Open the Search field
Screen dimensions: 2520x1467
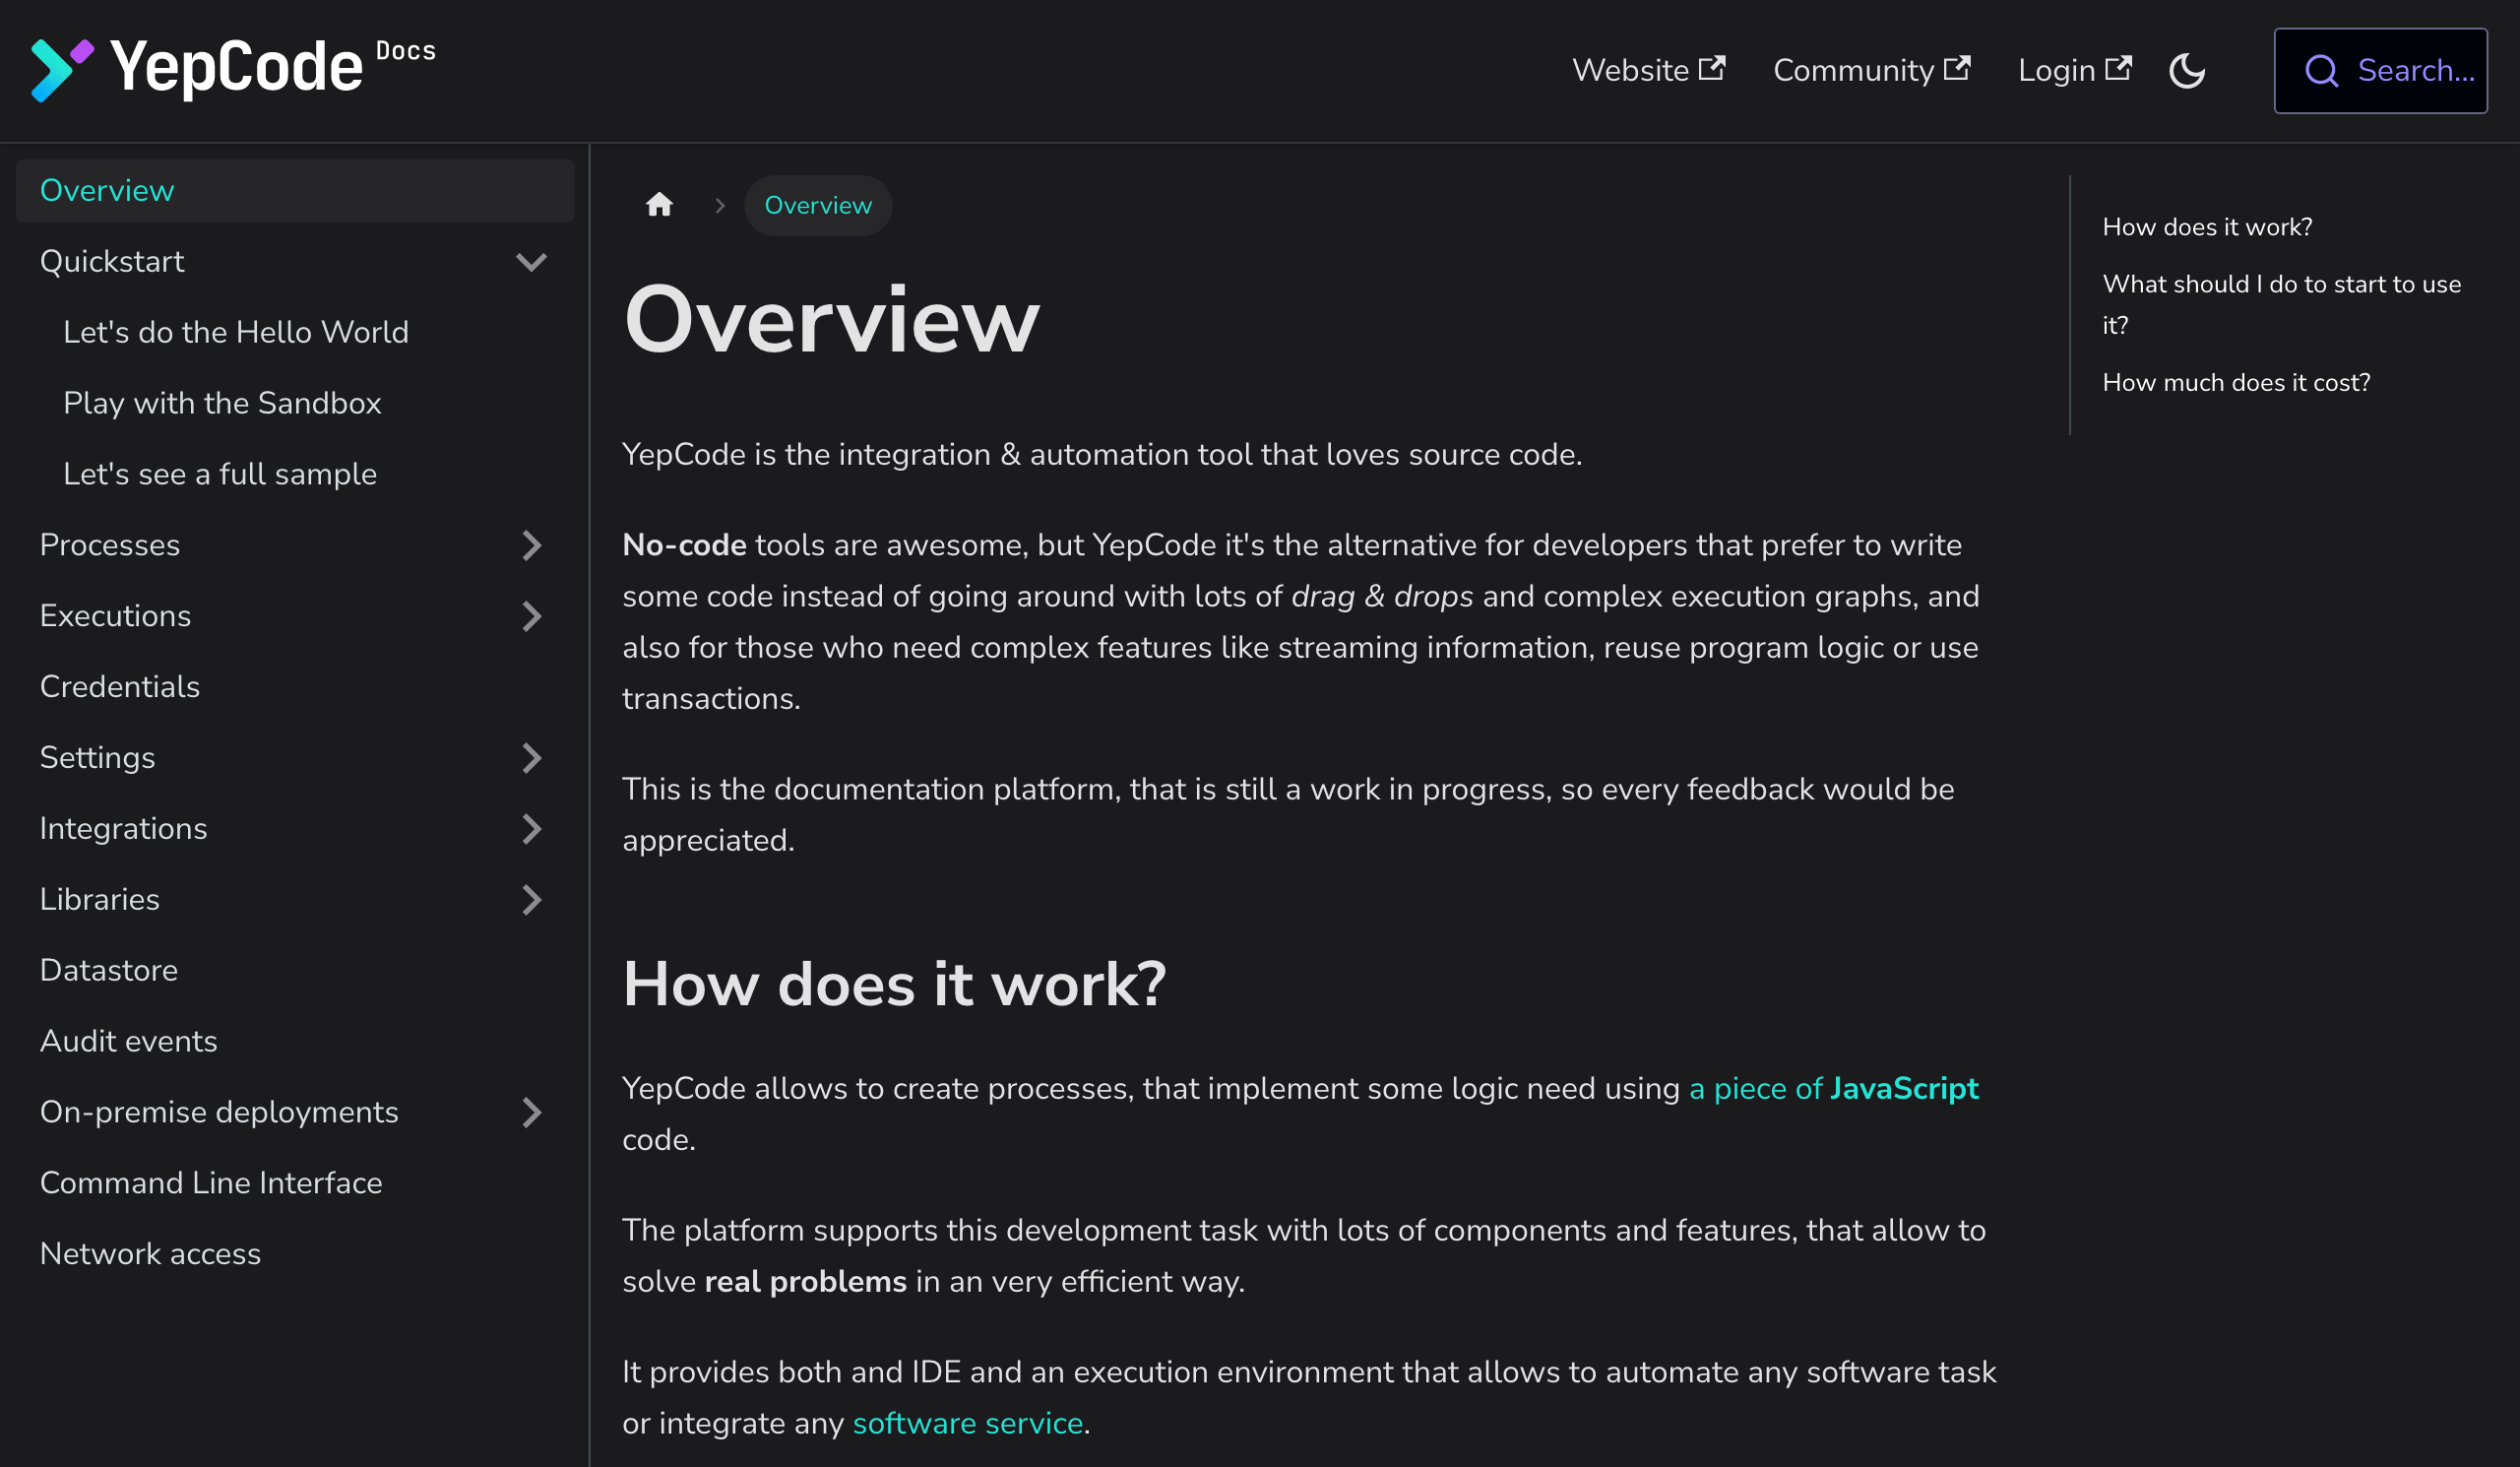point(2380,71)
